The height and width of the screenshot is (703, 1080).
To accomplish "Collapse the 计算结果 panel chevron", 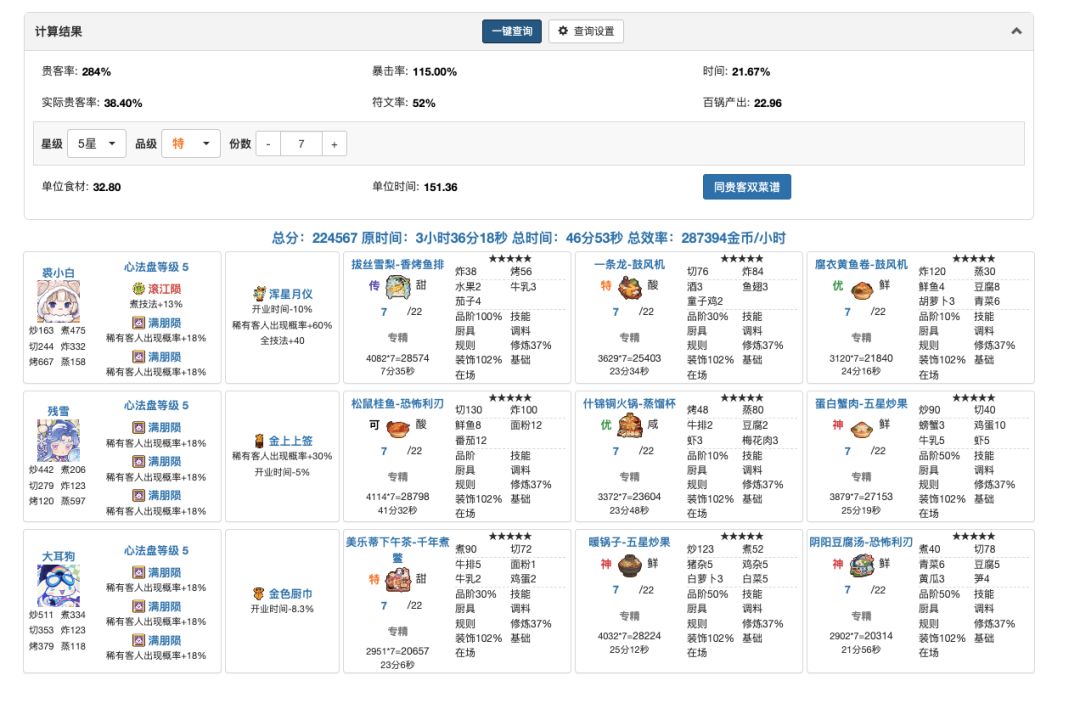I will point(1016,31).
